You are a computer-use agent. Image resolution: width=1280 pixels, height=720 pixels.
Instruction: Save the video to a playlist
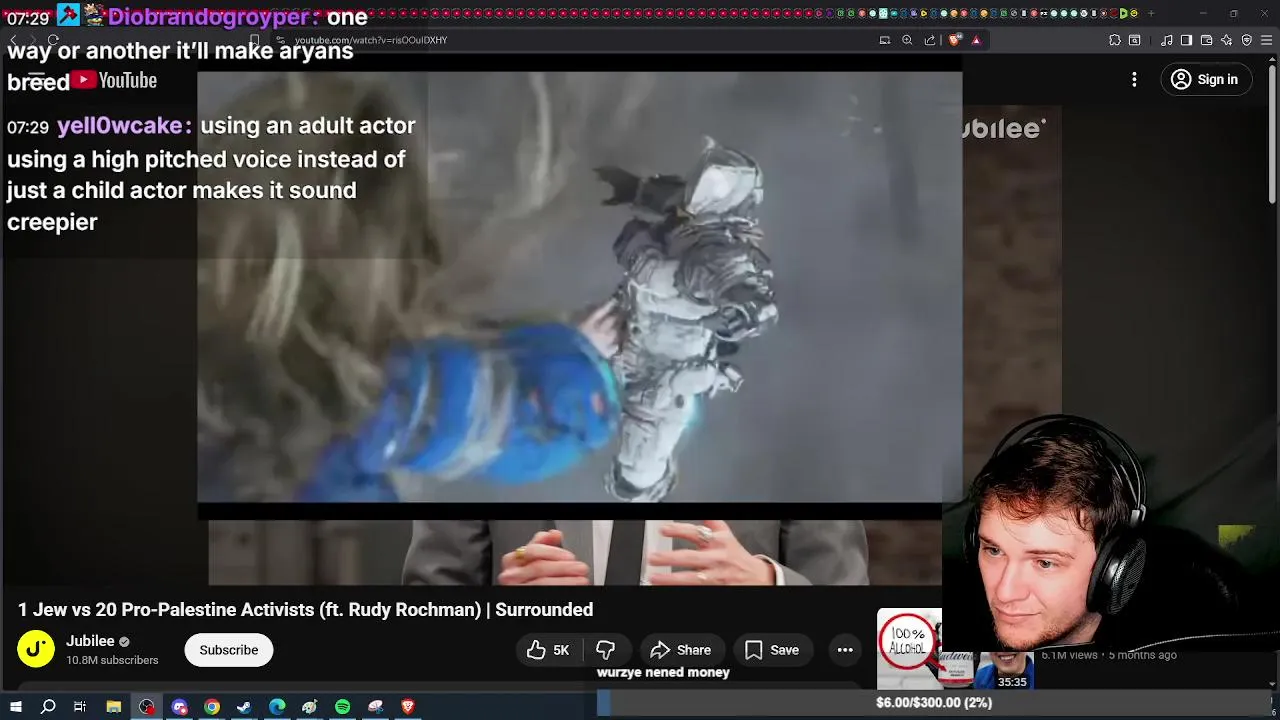point(772,650)
